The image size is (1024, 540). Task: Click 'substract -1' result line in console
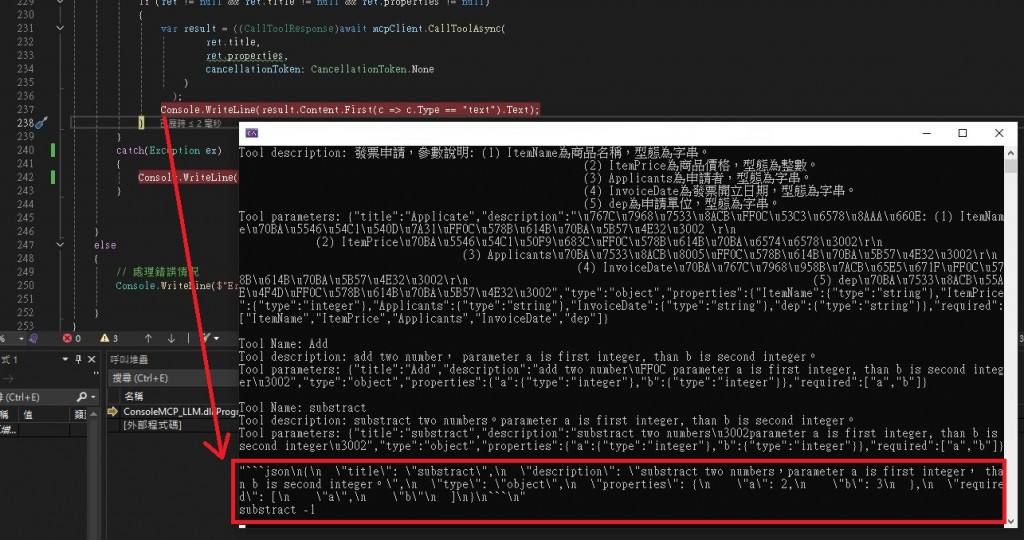click(277, 509)
